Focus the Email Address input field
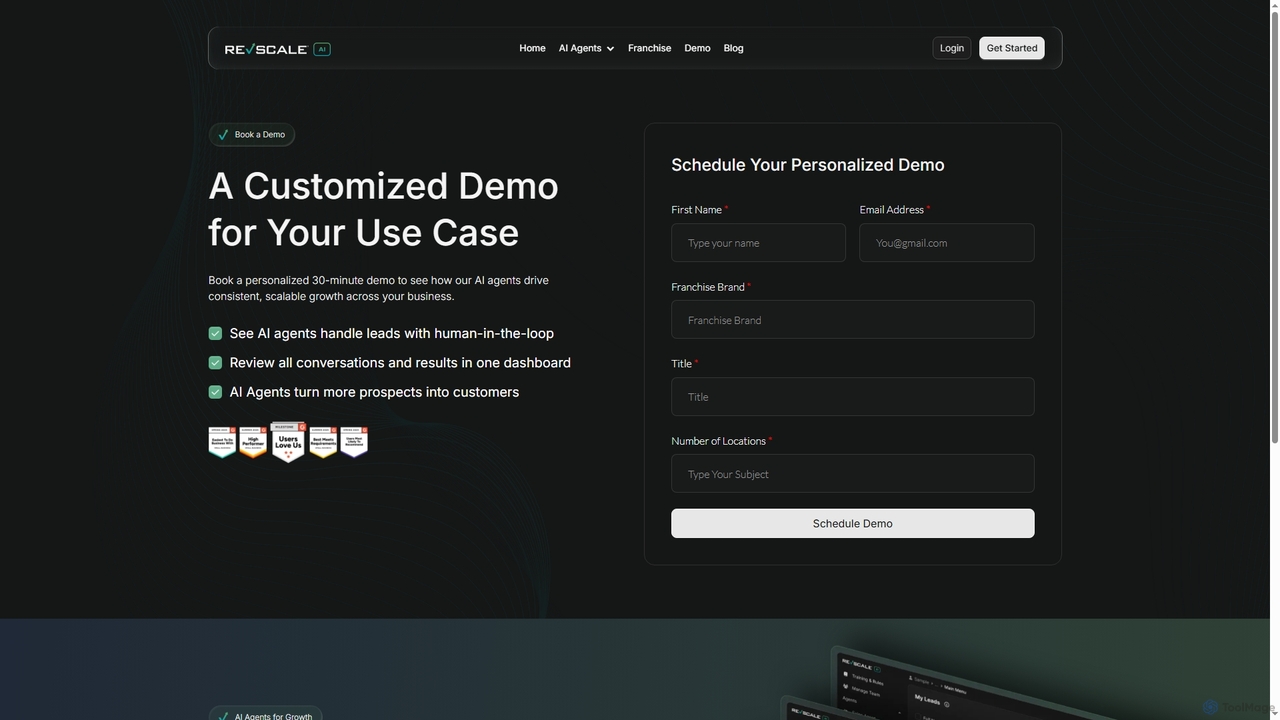Viewport: 1280px width, 720px height. [947, 243]
